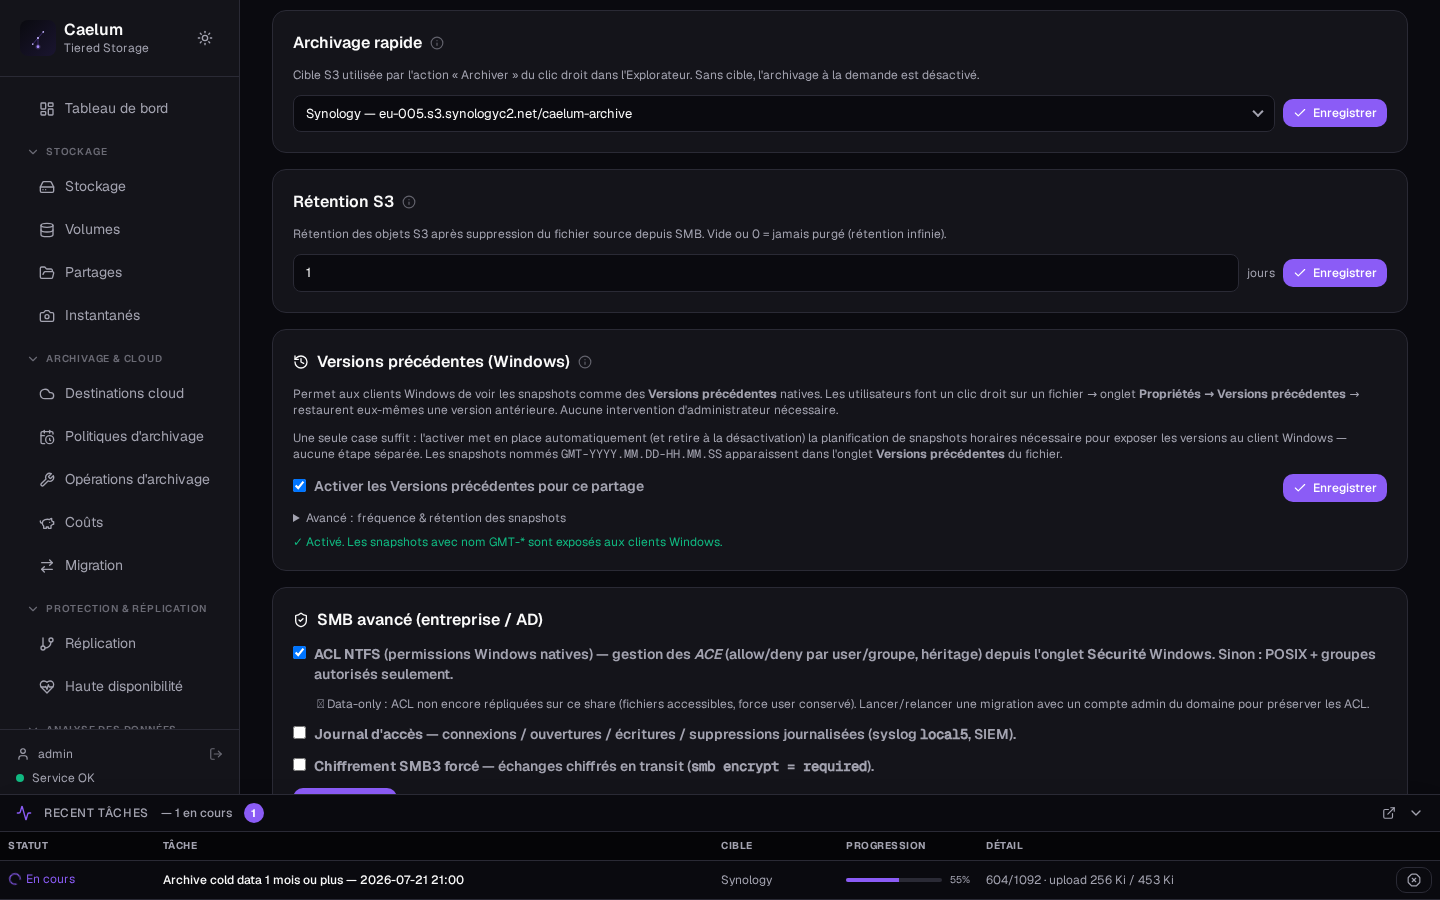Image resolution: width=1440 pixels, height=900 pixels.
Task: Click the Rétention S3 days input field
Action: [x=766, y=273]
